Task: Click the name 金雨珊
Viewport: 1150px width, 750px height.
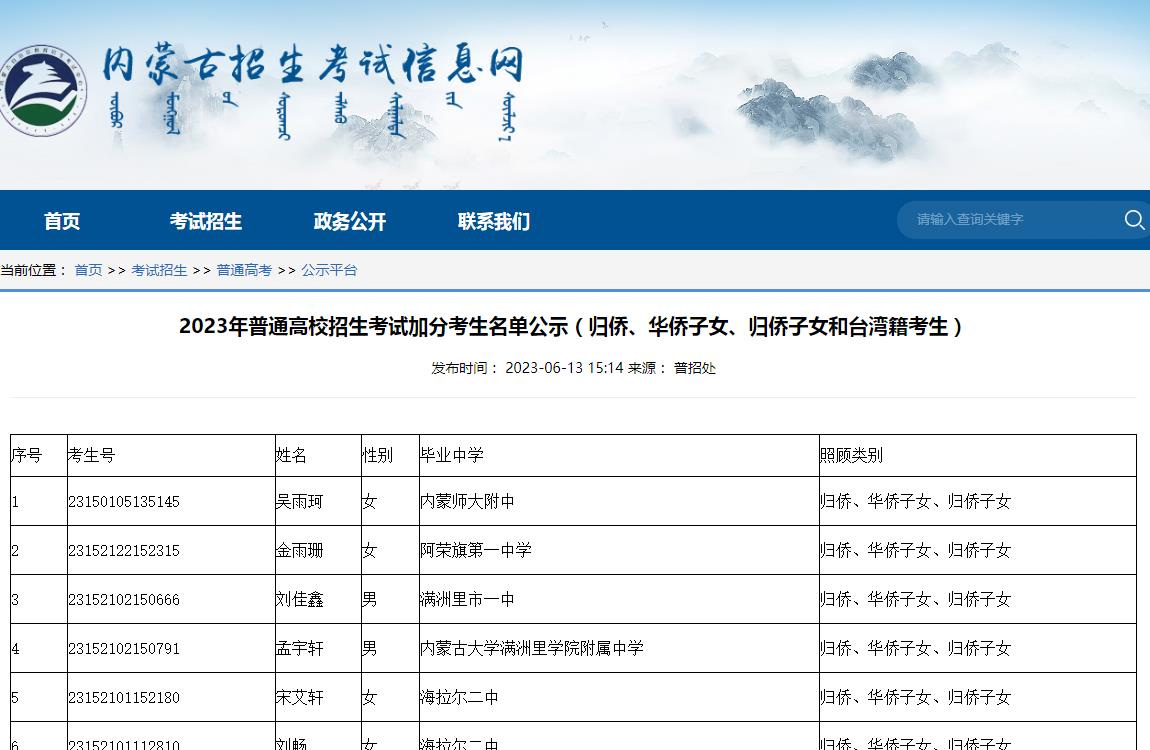Action: click(x=299, y=551)
